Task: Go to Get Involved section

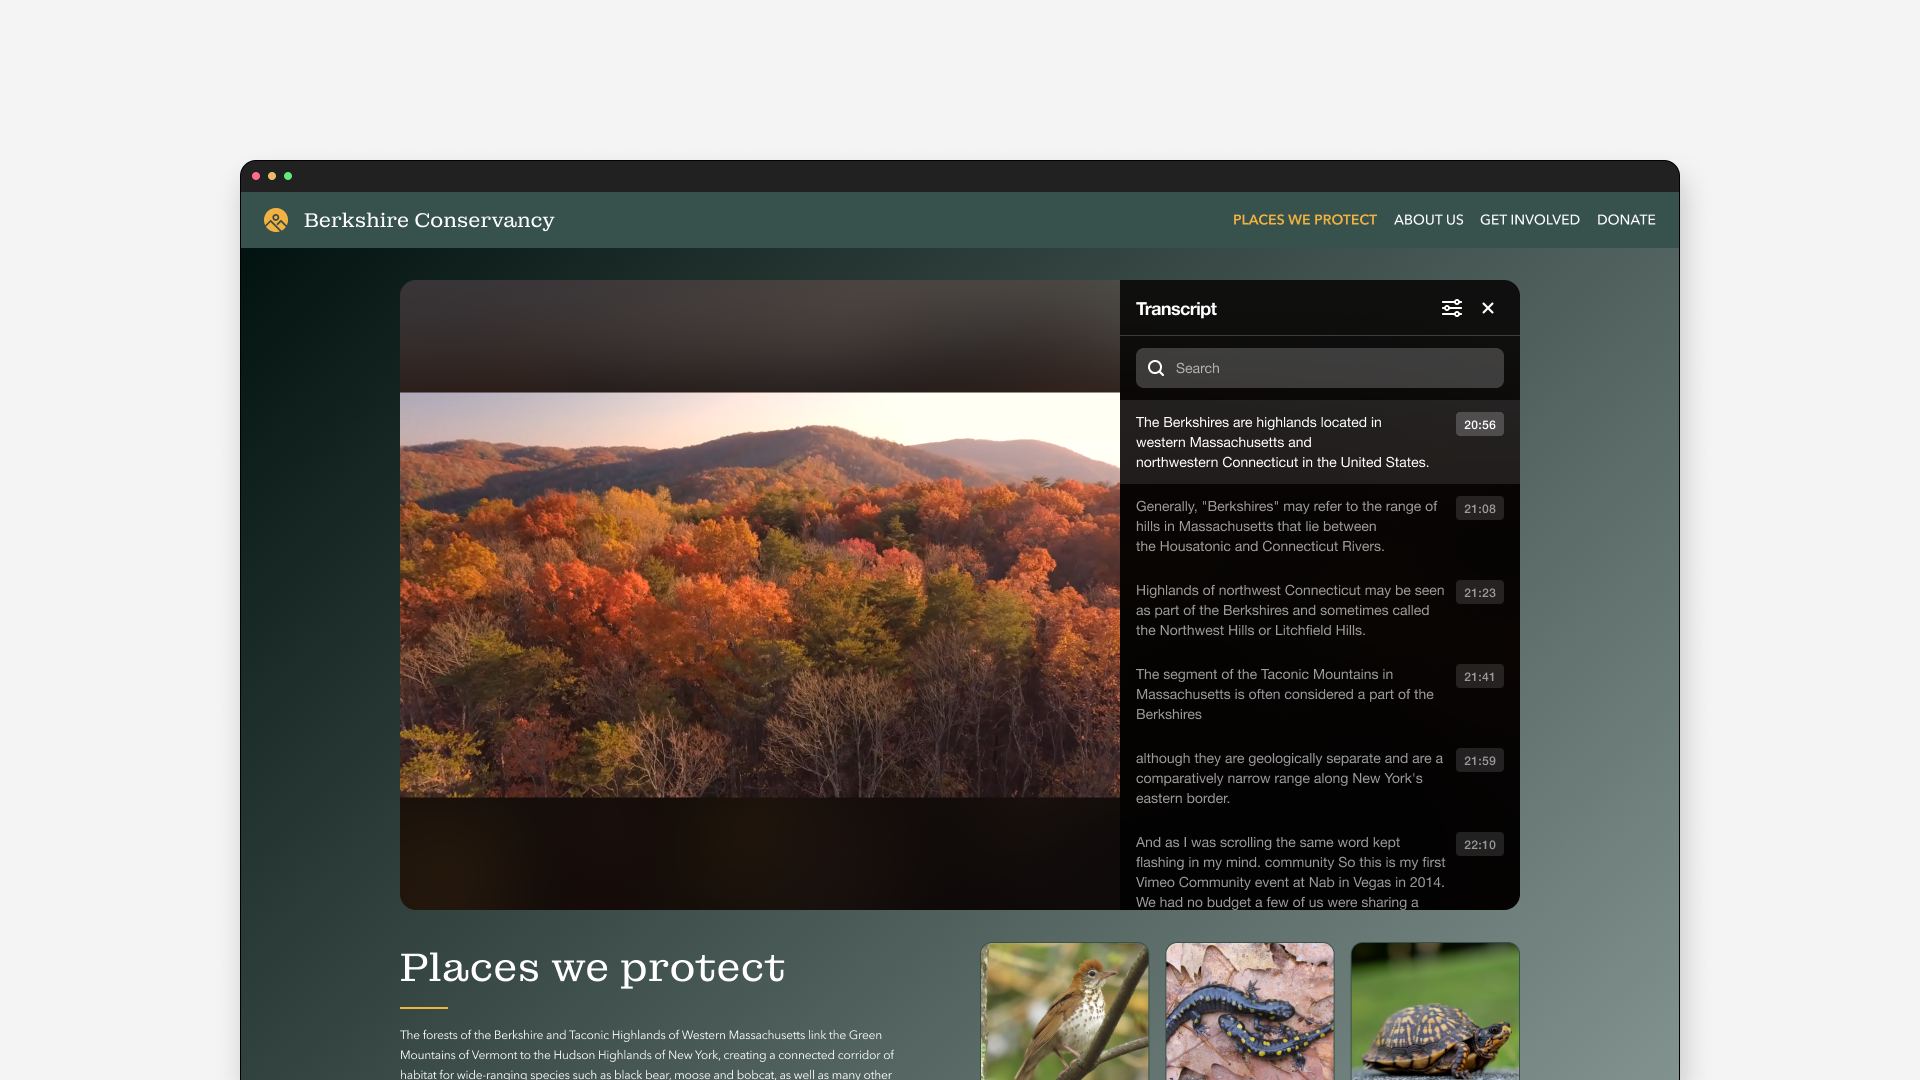Action: click(1529, 220)
